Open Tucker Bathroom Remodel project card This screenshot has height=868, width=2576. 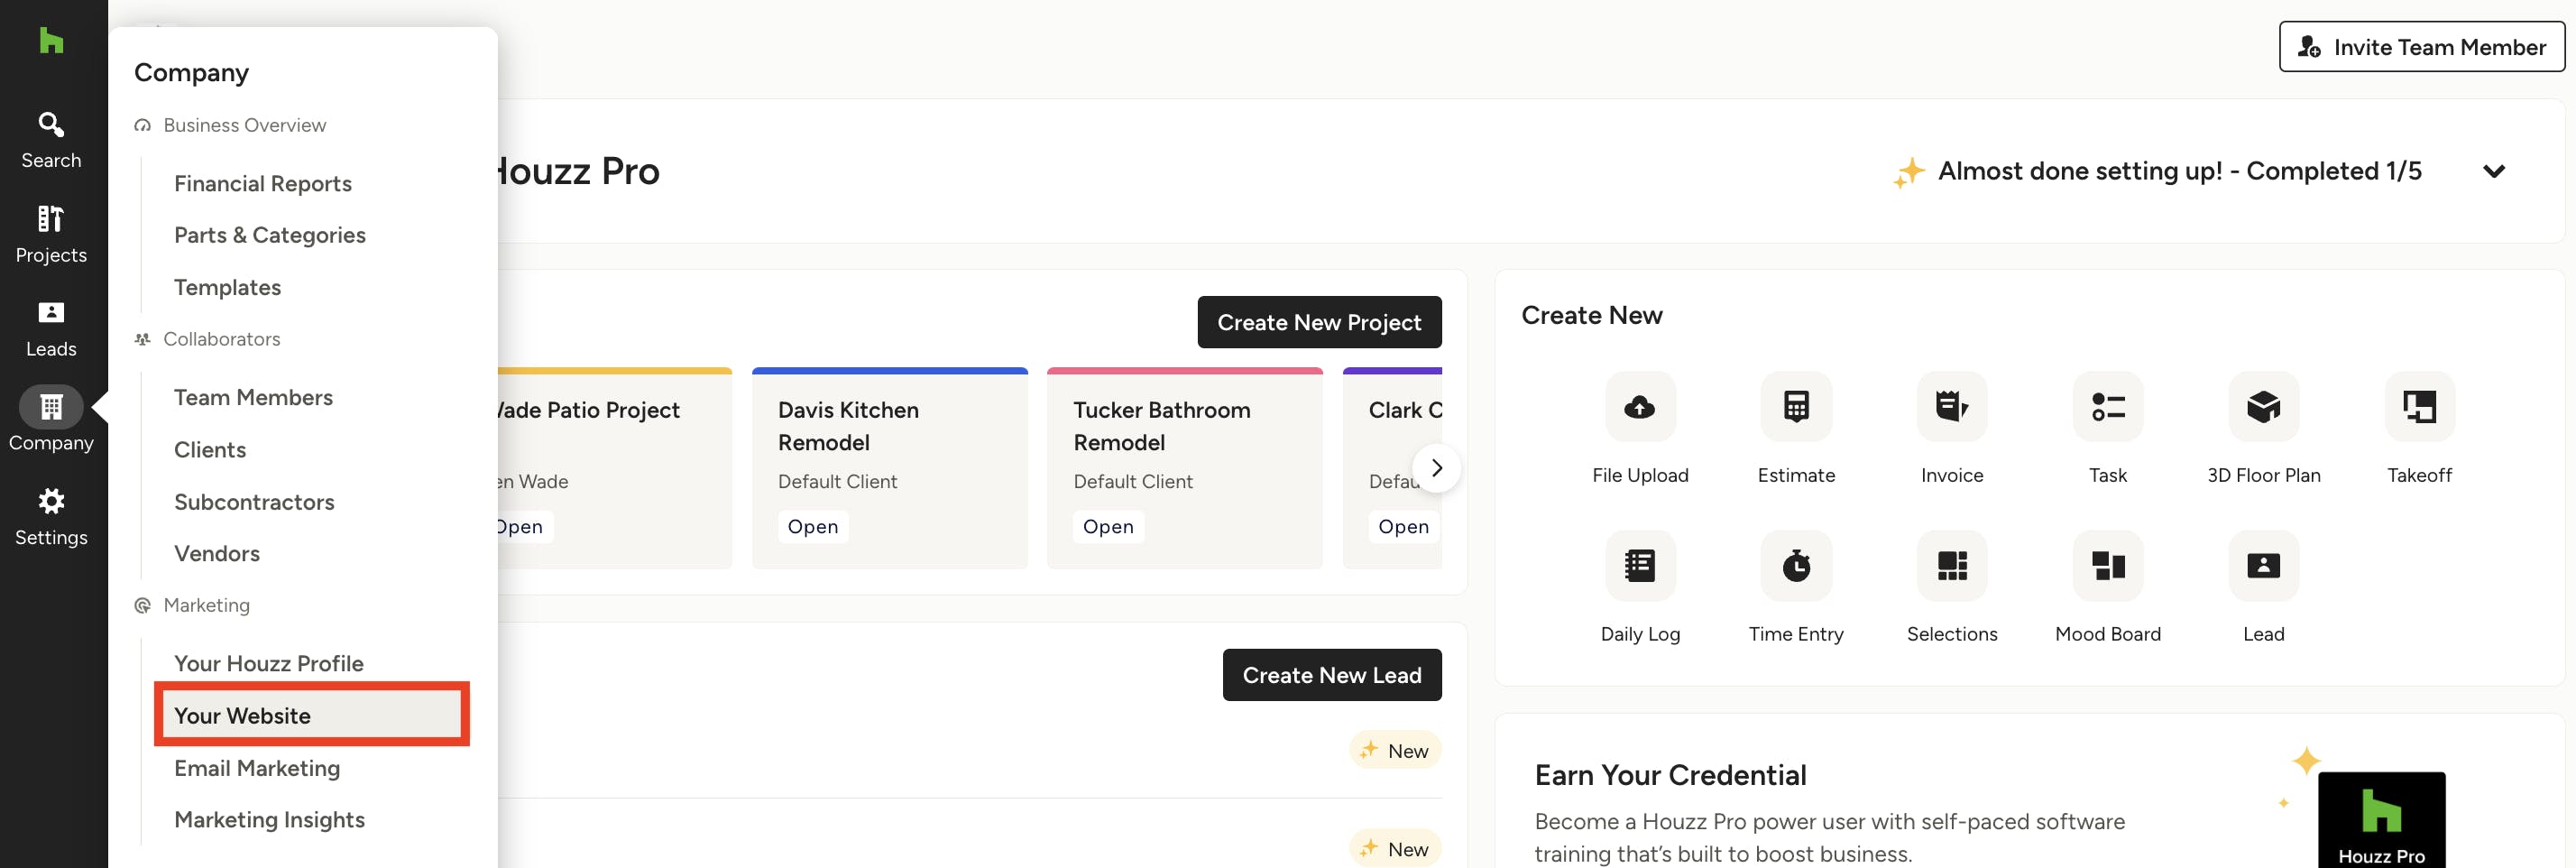point(1184,468)
